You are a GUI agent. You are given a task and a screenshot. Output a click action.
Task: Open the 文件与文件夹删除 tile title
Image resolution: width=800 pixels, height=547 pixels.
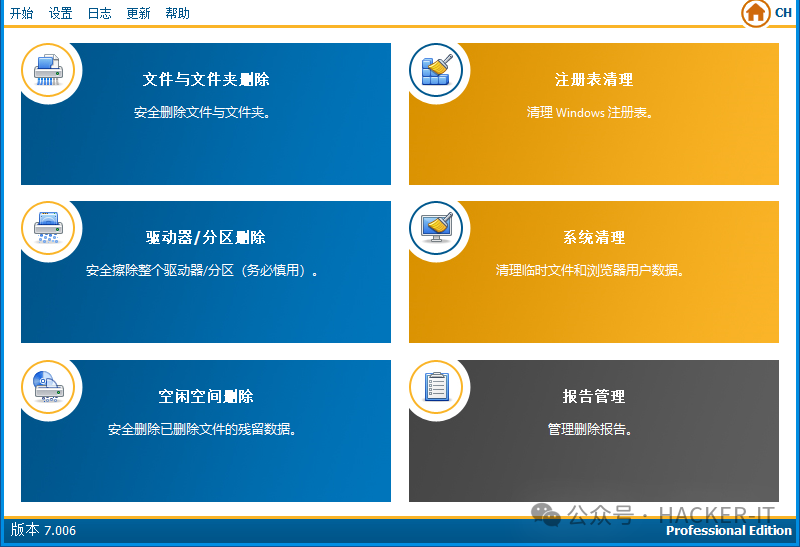coord(206,79)
